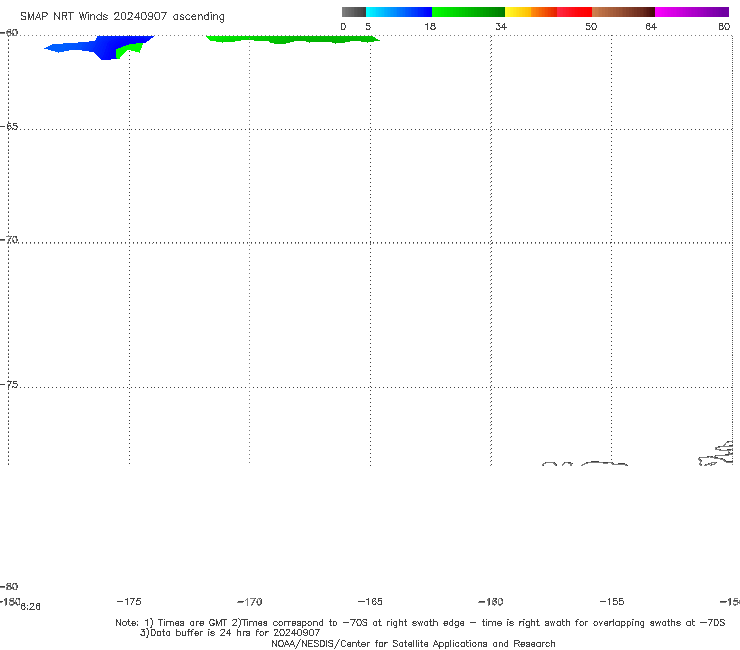The height and width of the screenshot is (650, 740).
Task: Pick the magenta-purple colorbar segment
Action: coord(692,12)
